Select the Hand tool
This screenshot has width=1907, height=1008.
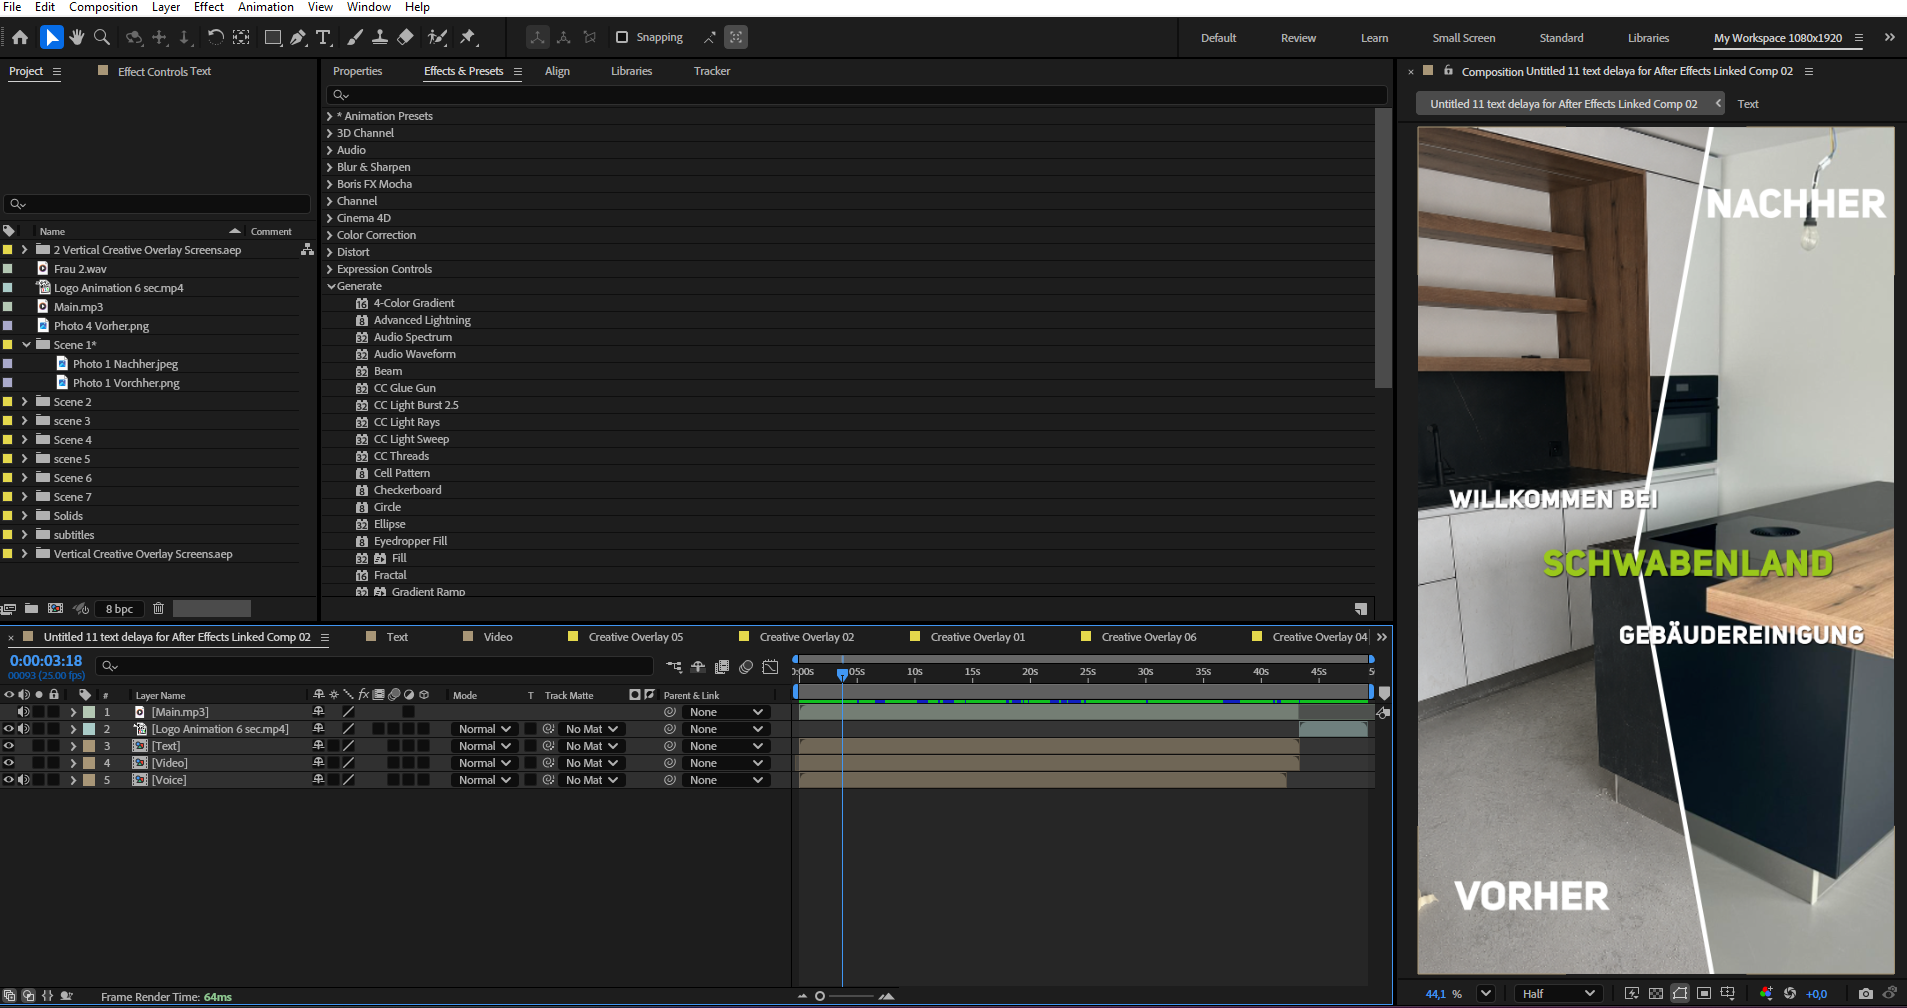coord(77,37)
